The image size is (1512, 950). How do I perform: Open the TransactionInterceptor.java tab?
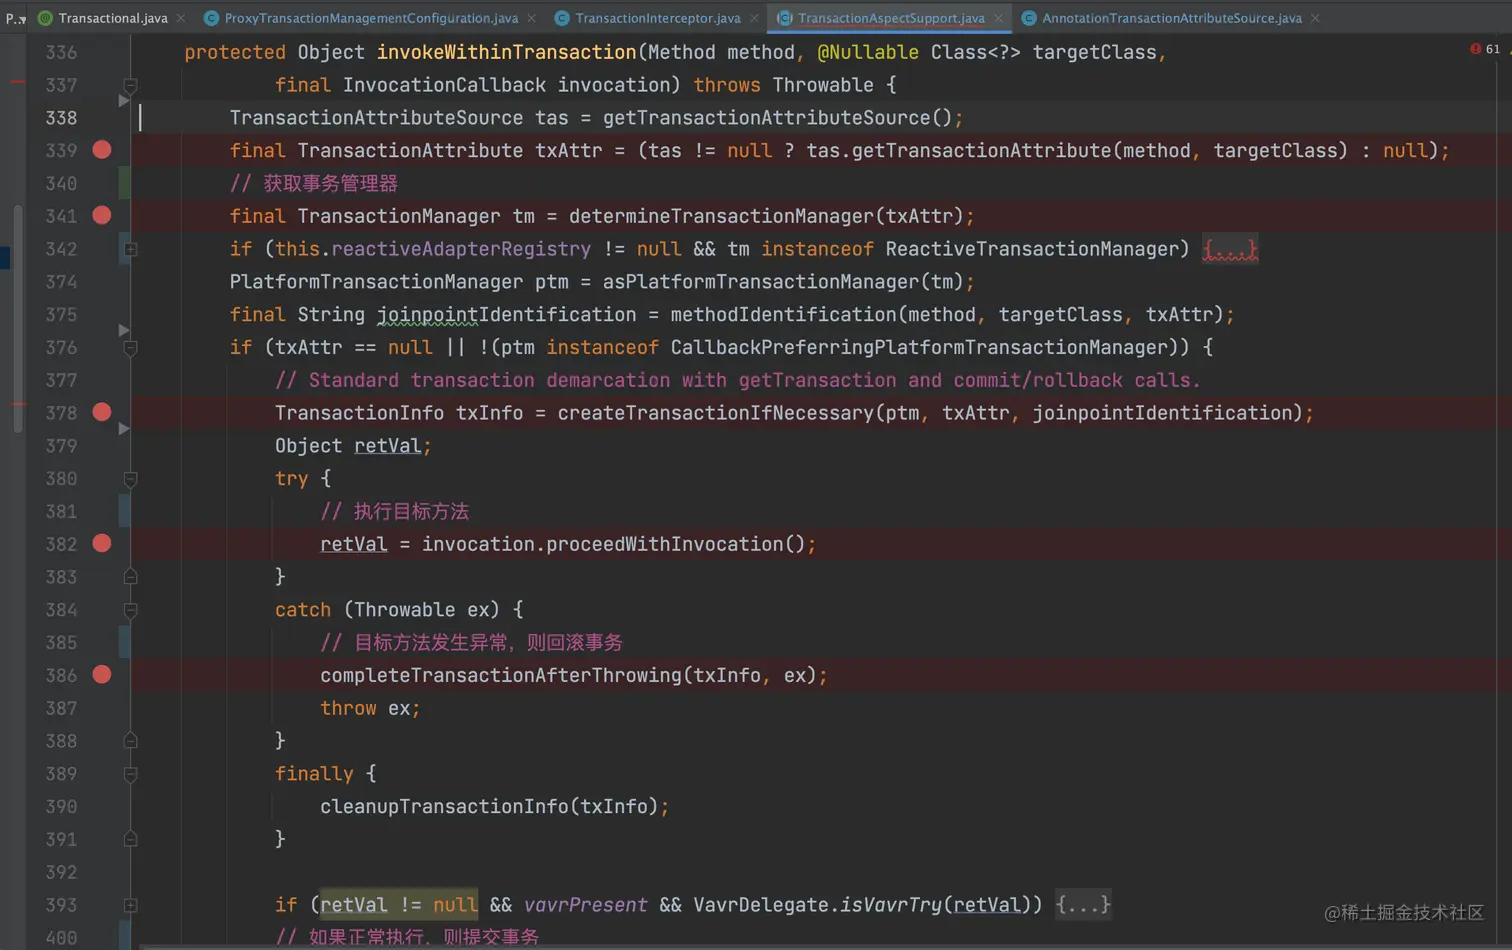point(658,18)
